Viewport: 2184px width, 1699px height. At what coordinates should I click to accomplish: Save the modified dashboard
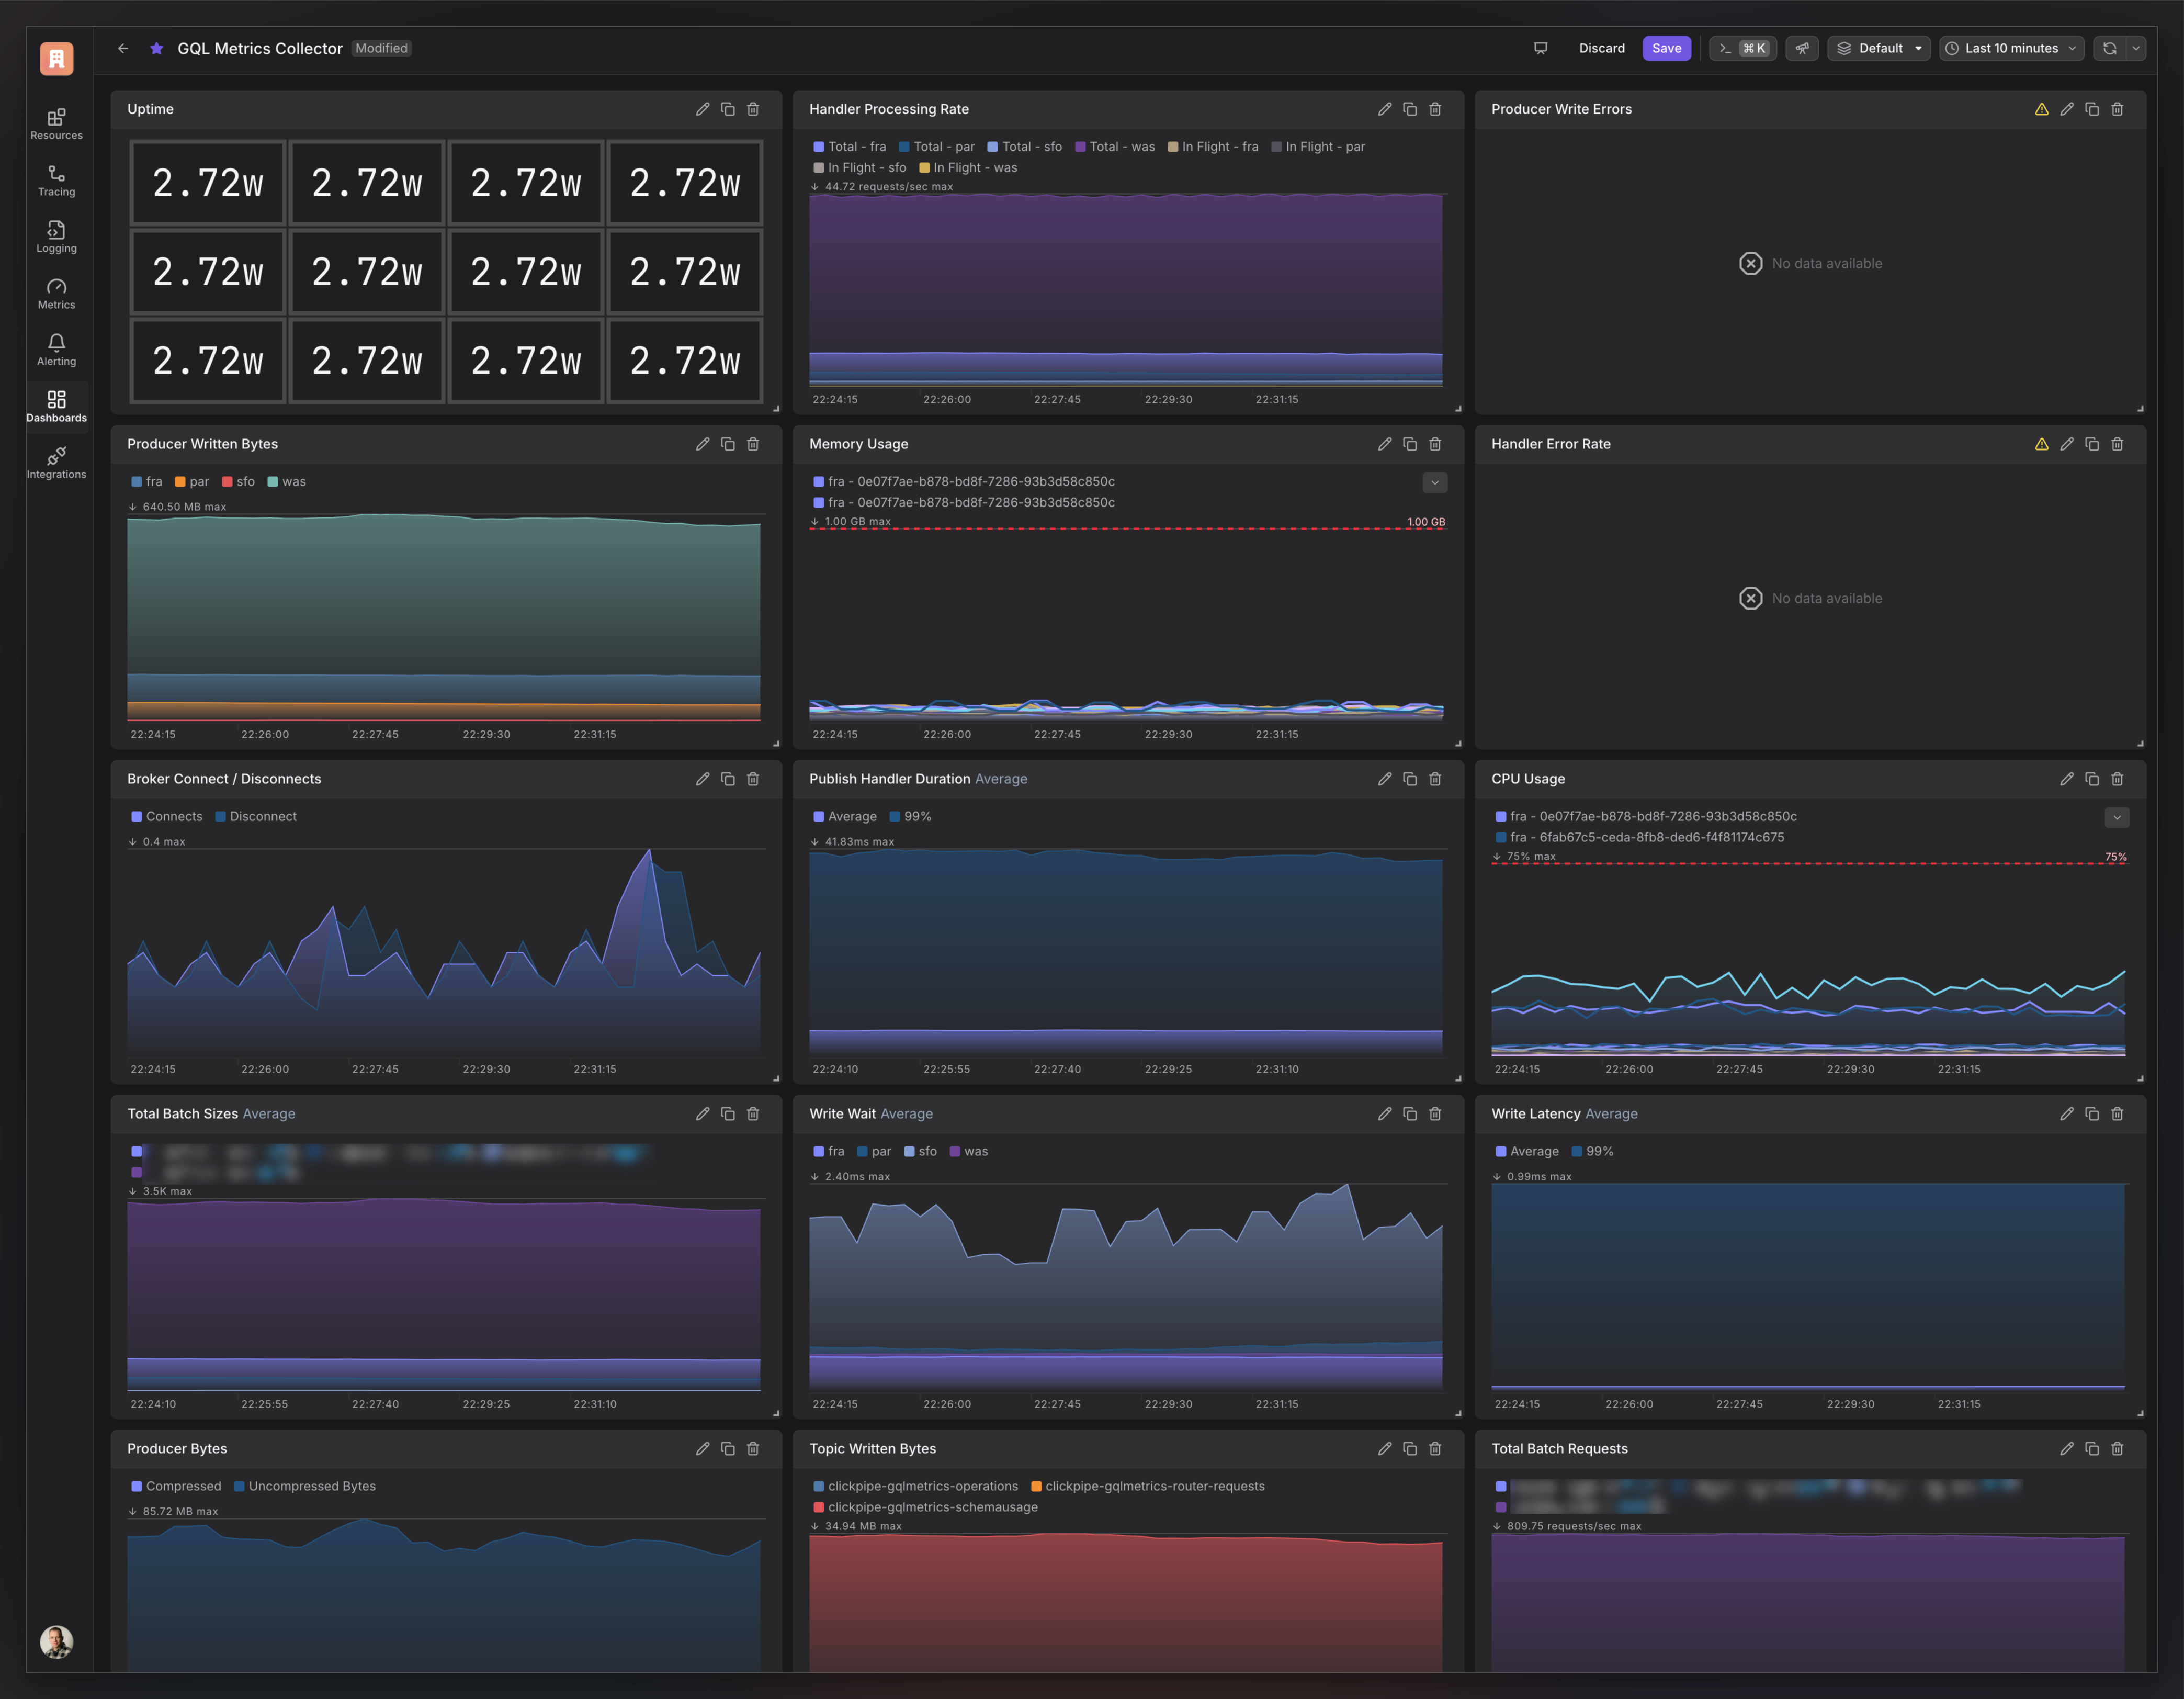(1666, 48)
